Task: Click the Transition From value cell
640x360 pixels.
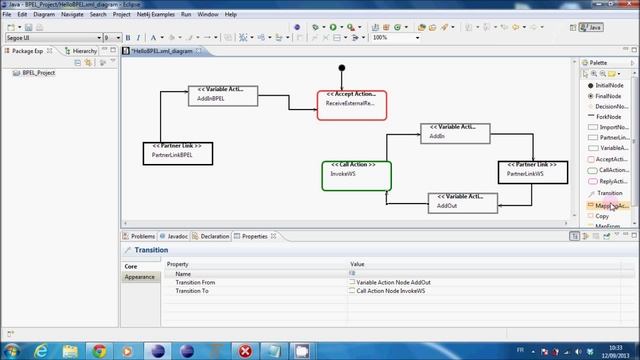Action: click(484, 282)
